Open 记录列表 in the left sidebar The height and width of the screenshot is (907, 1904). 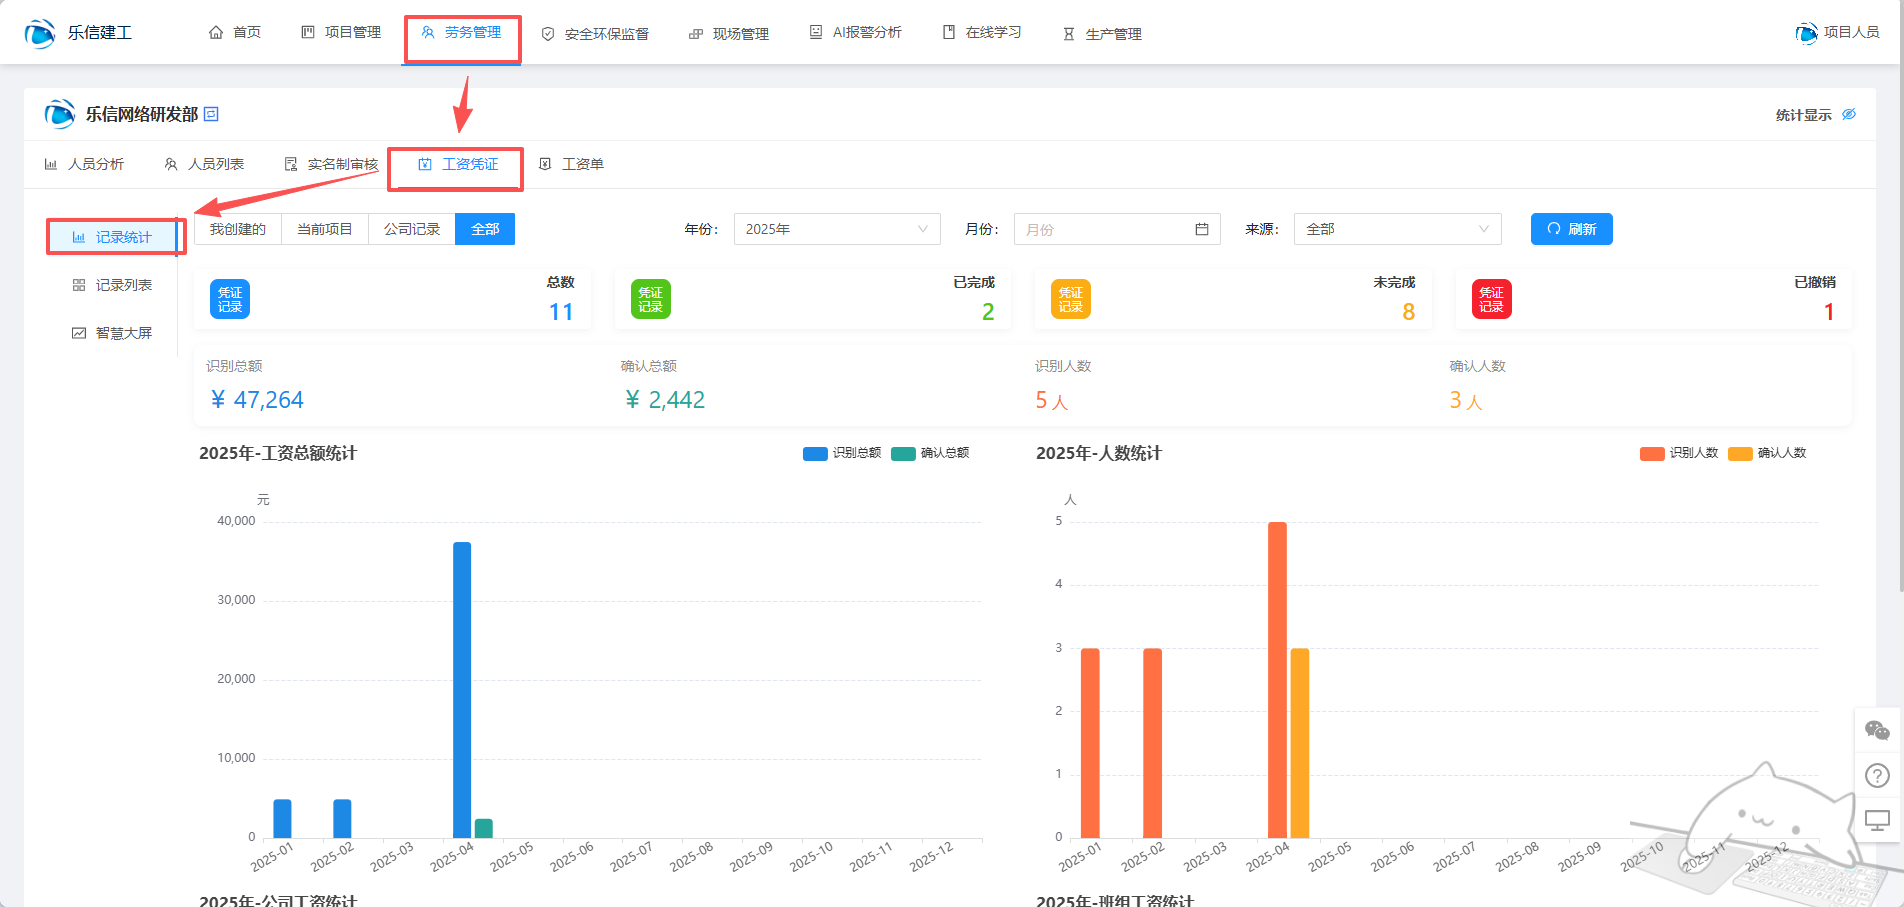113,285
